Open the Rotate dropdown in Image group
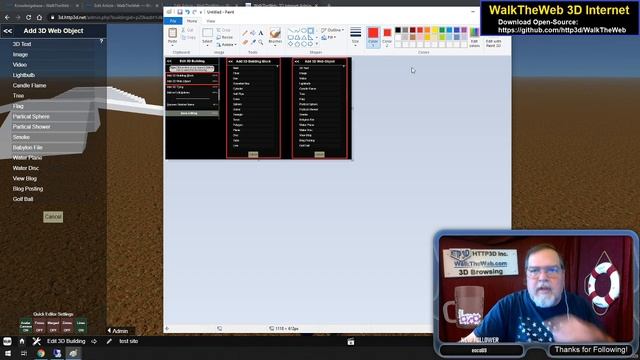 click(x=227, y=44)
